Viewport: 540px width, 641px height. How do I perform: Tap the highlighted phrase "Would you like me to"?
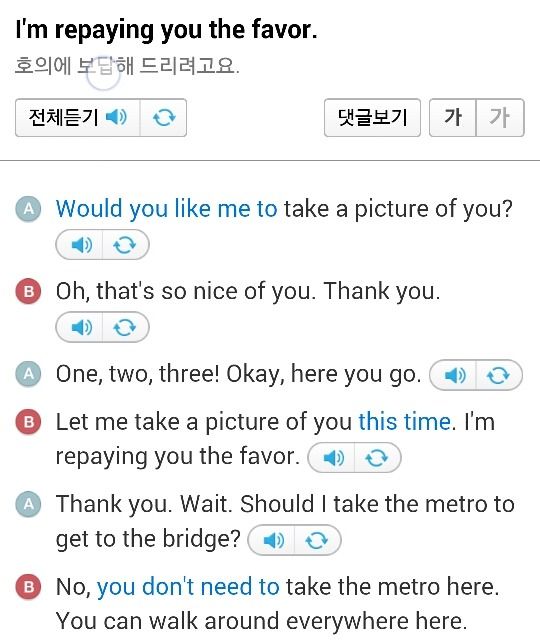(166, 209)
